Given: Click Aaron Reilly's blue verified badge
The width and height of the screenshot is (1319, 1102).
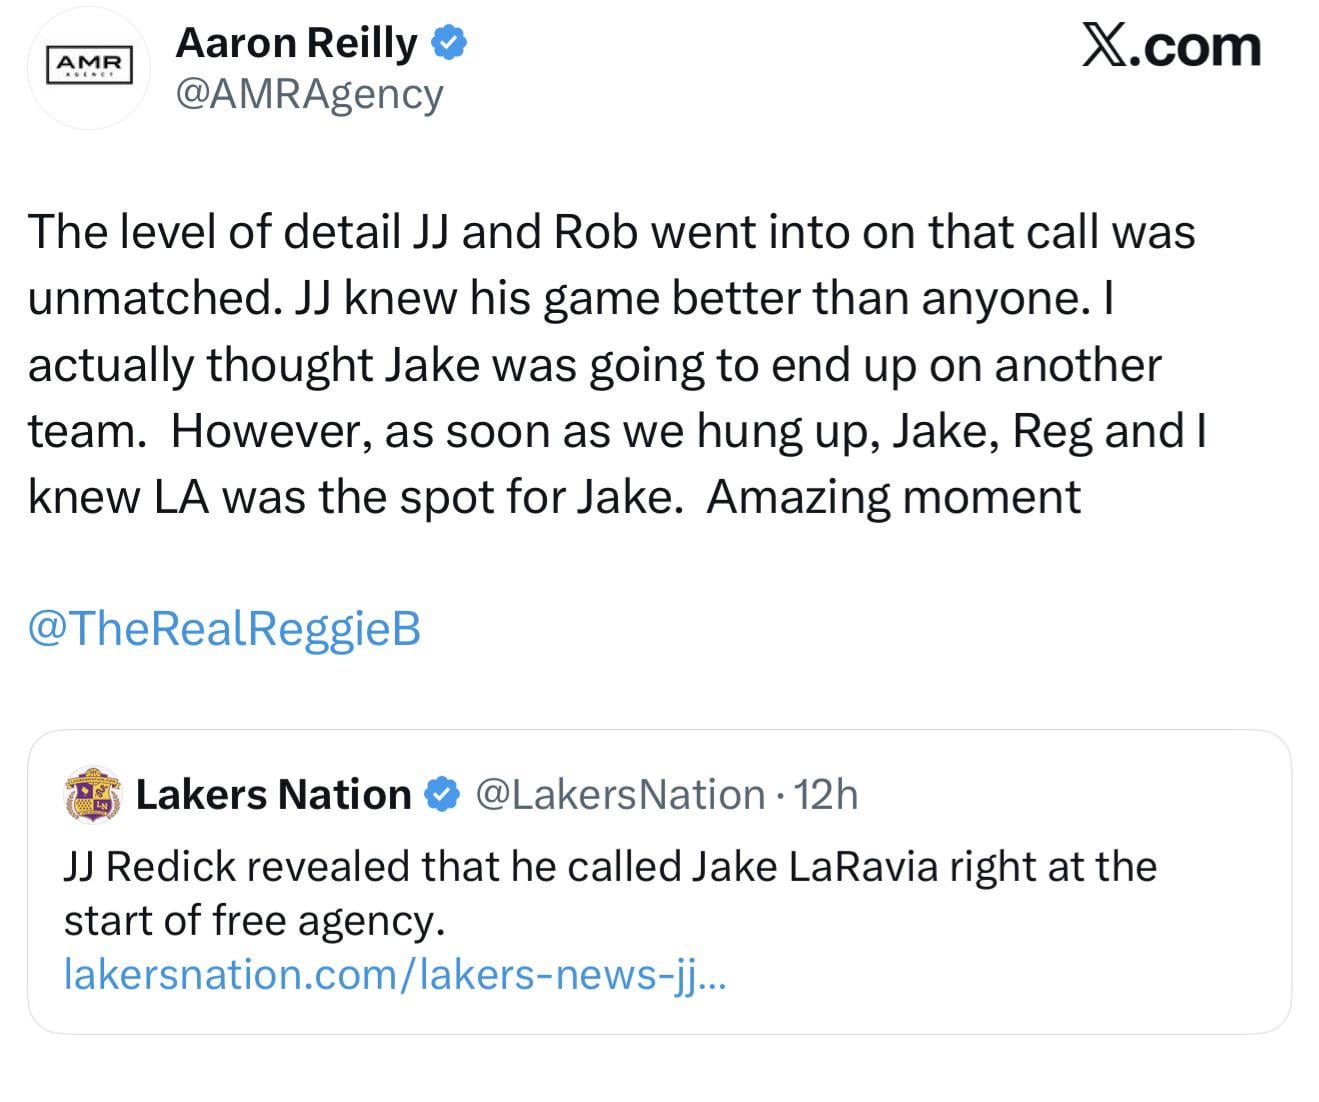Looking at the screenshot, I should tap(449, 42).
